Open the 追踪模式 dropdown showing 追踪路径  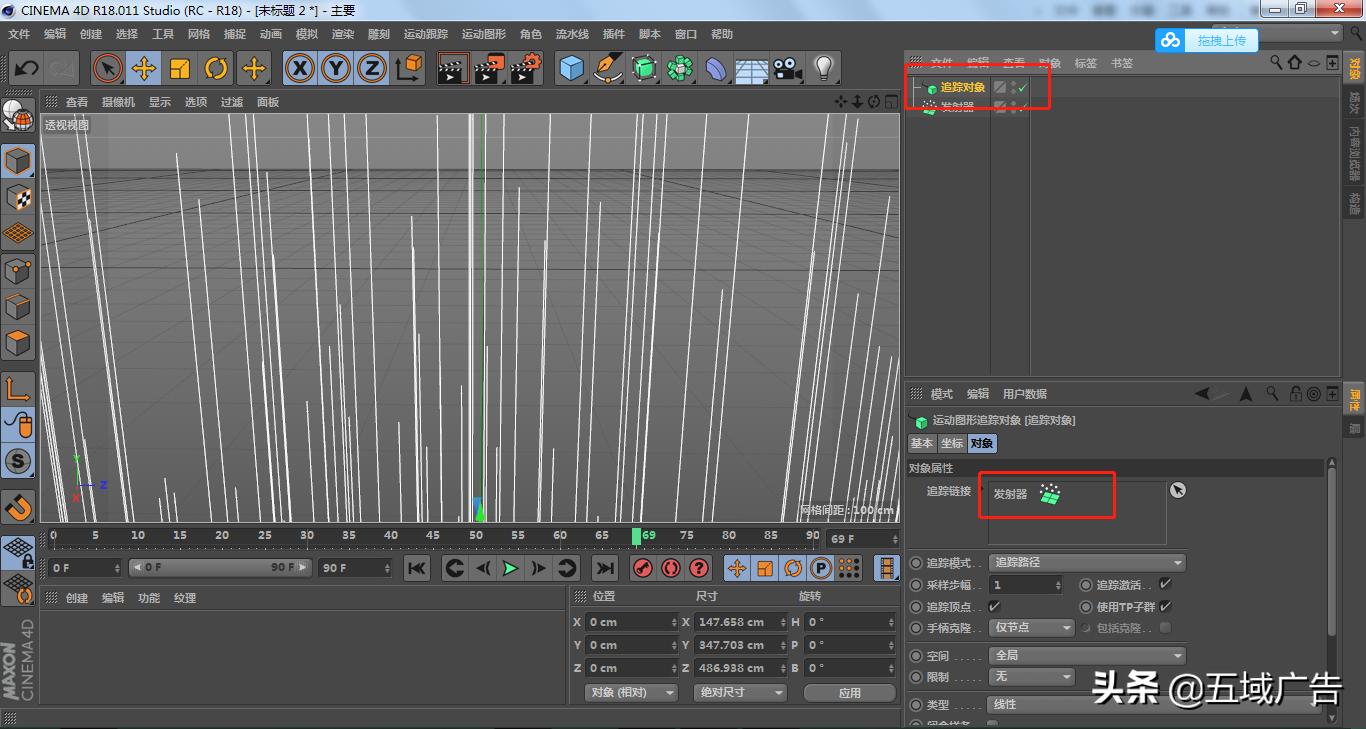[x=1089, y=562]
